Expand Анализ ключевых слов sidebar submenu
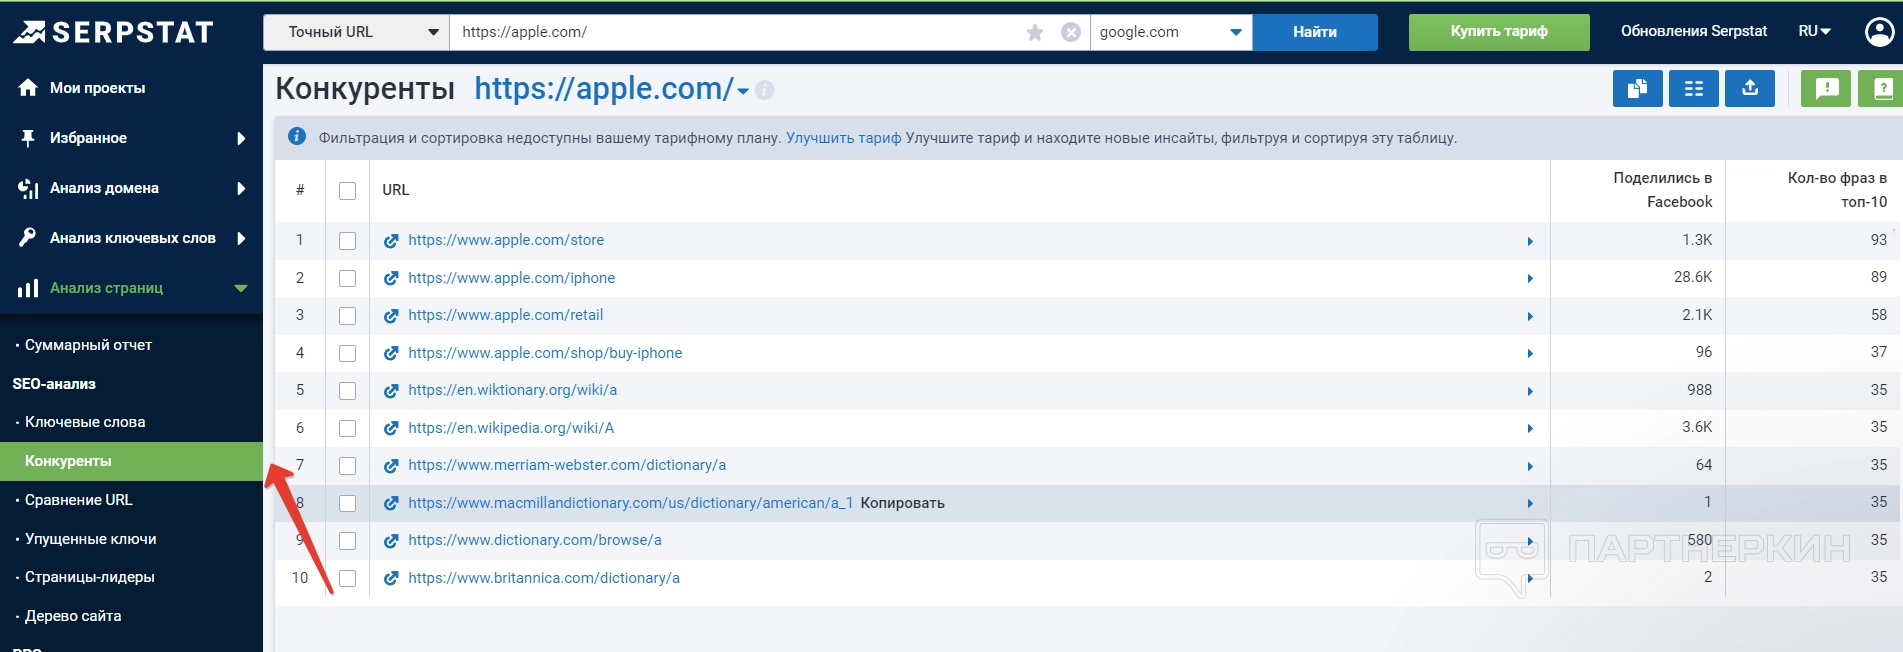1903x652 pixels. pyautogui.click(x=241, y=238)
